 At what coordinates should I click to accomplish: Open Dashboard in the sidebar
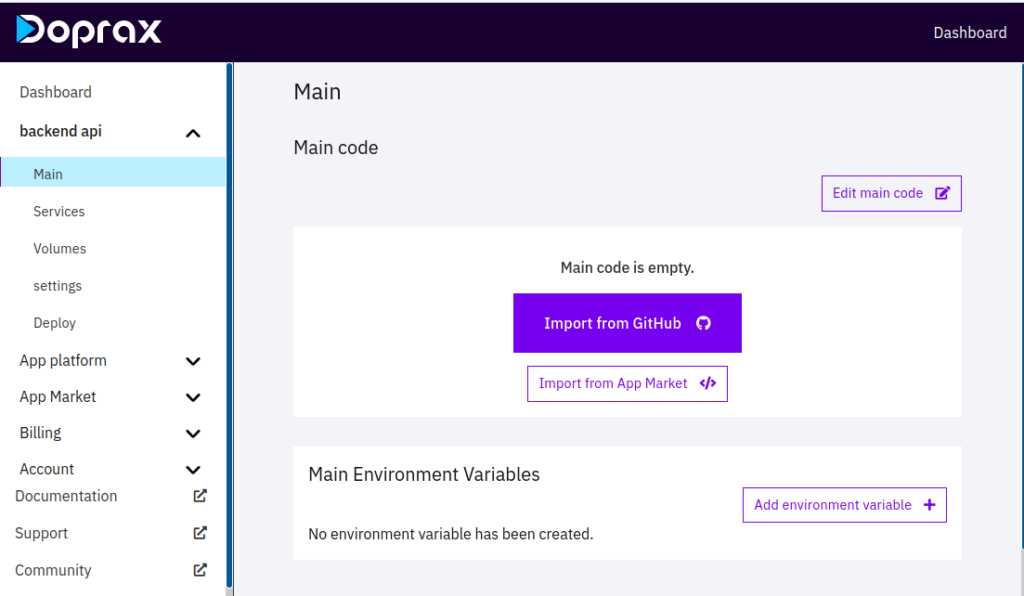point(56,92)
